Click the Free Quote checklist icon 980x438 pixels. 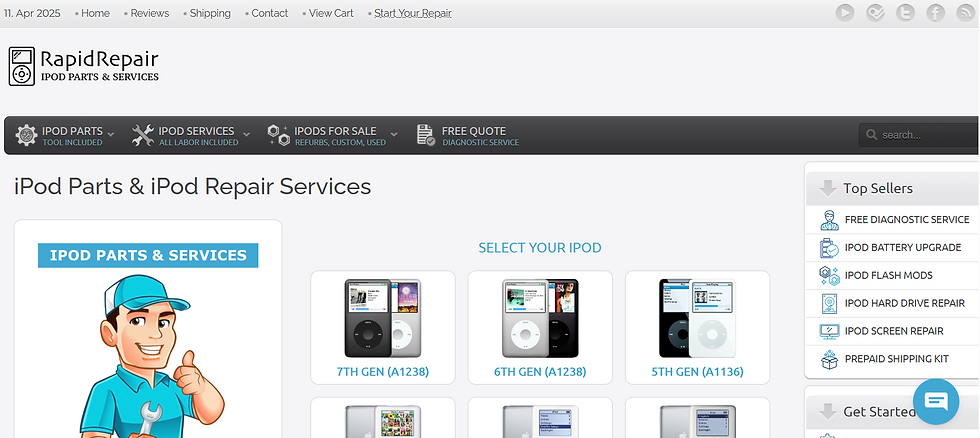426,135
